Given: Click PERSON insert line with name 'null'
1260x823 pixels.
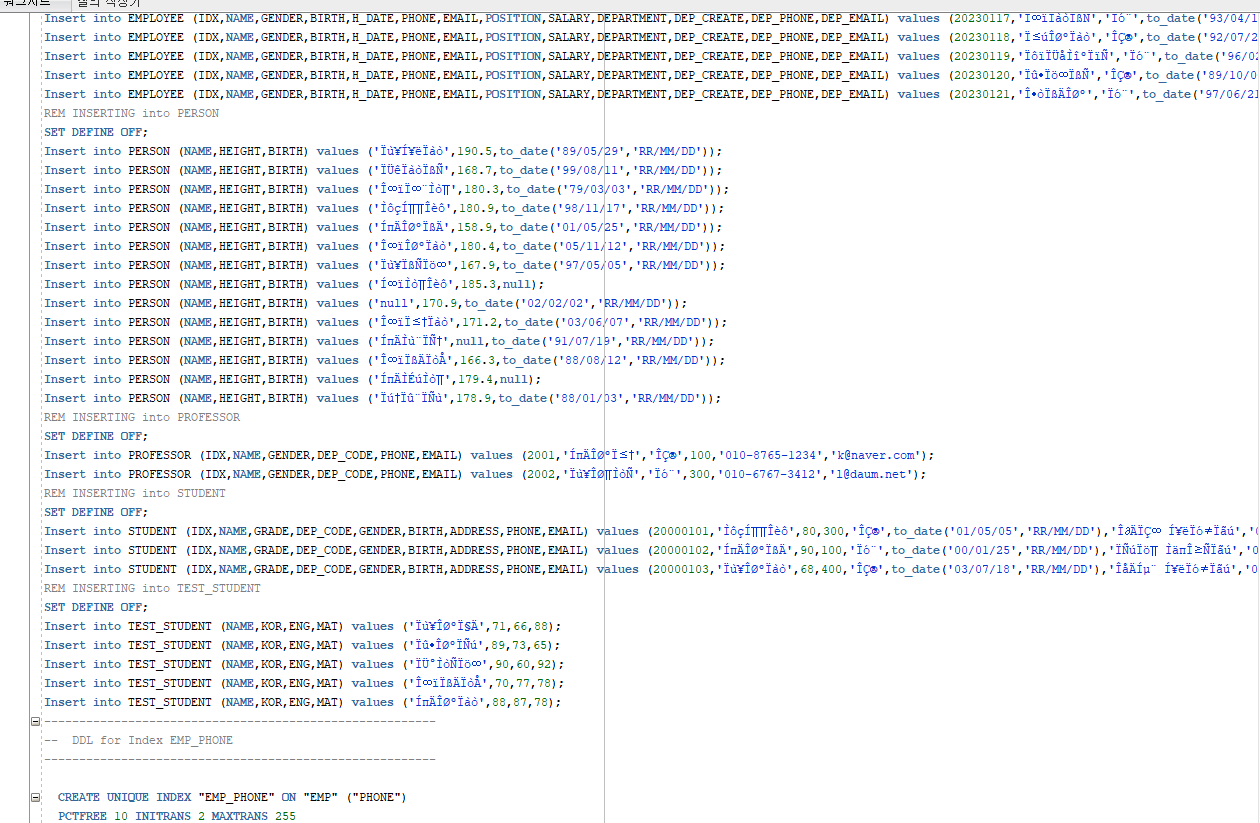Looking at the screenshot, I should [x=366, y=303].
